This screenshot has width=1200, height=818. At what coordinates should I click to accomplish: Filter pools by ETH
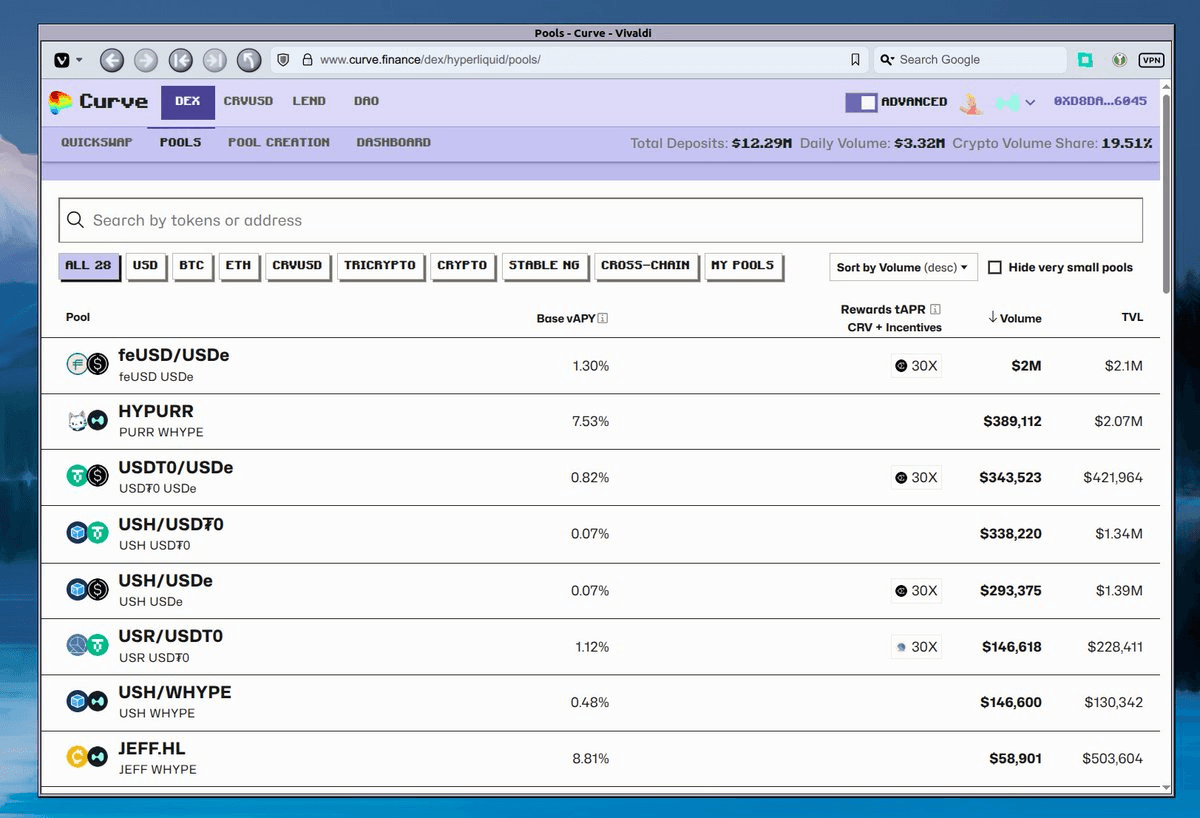pos(239,266)
